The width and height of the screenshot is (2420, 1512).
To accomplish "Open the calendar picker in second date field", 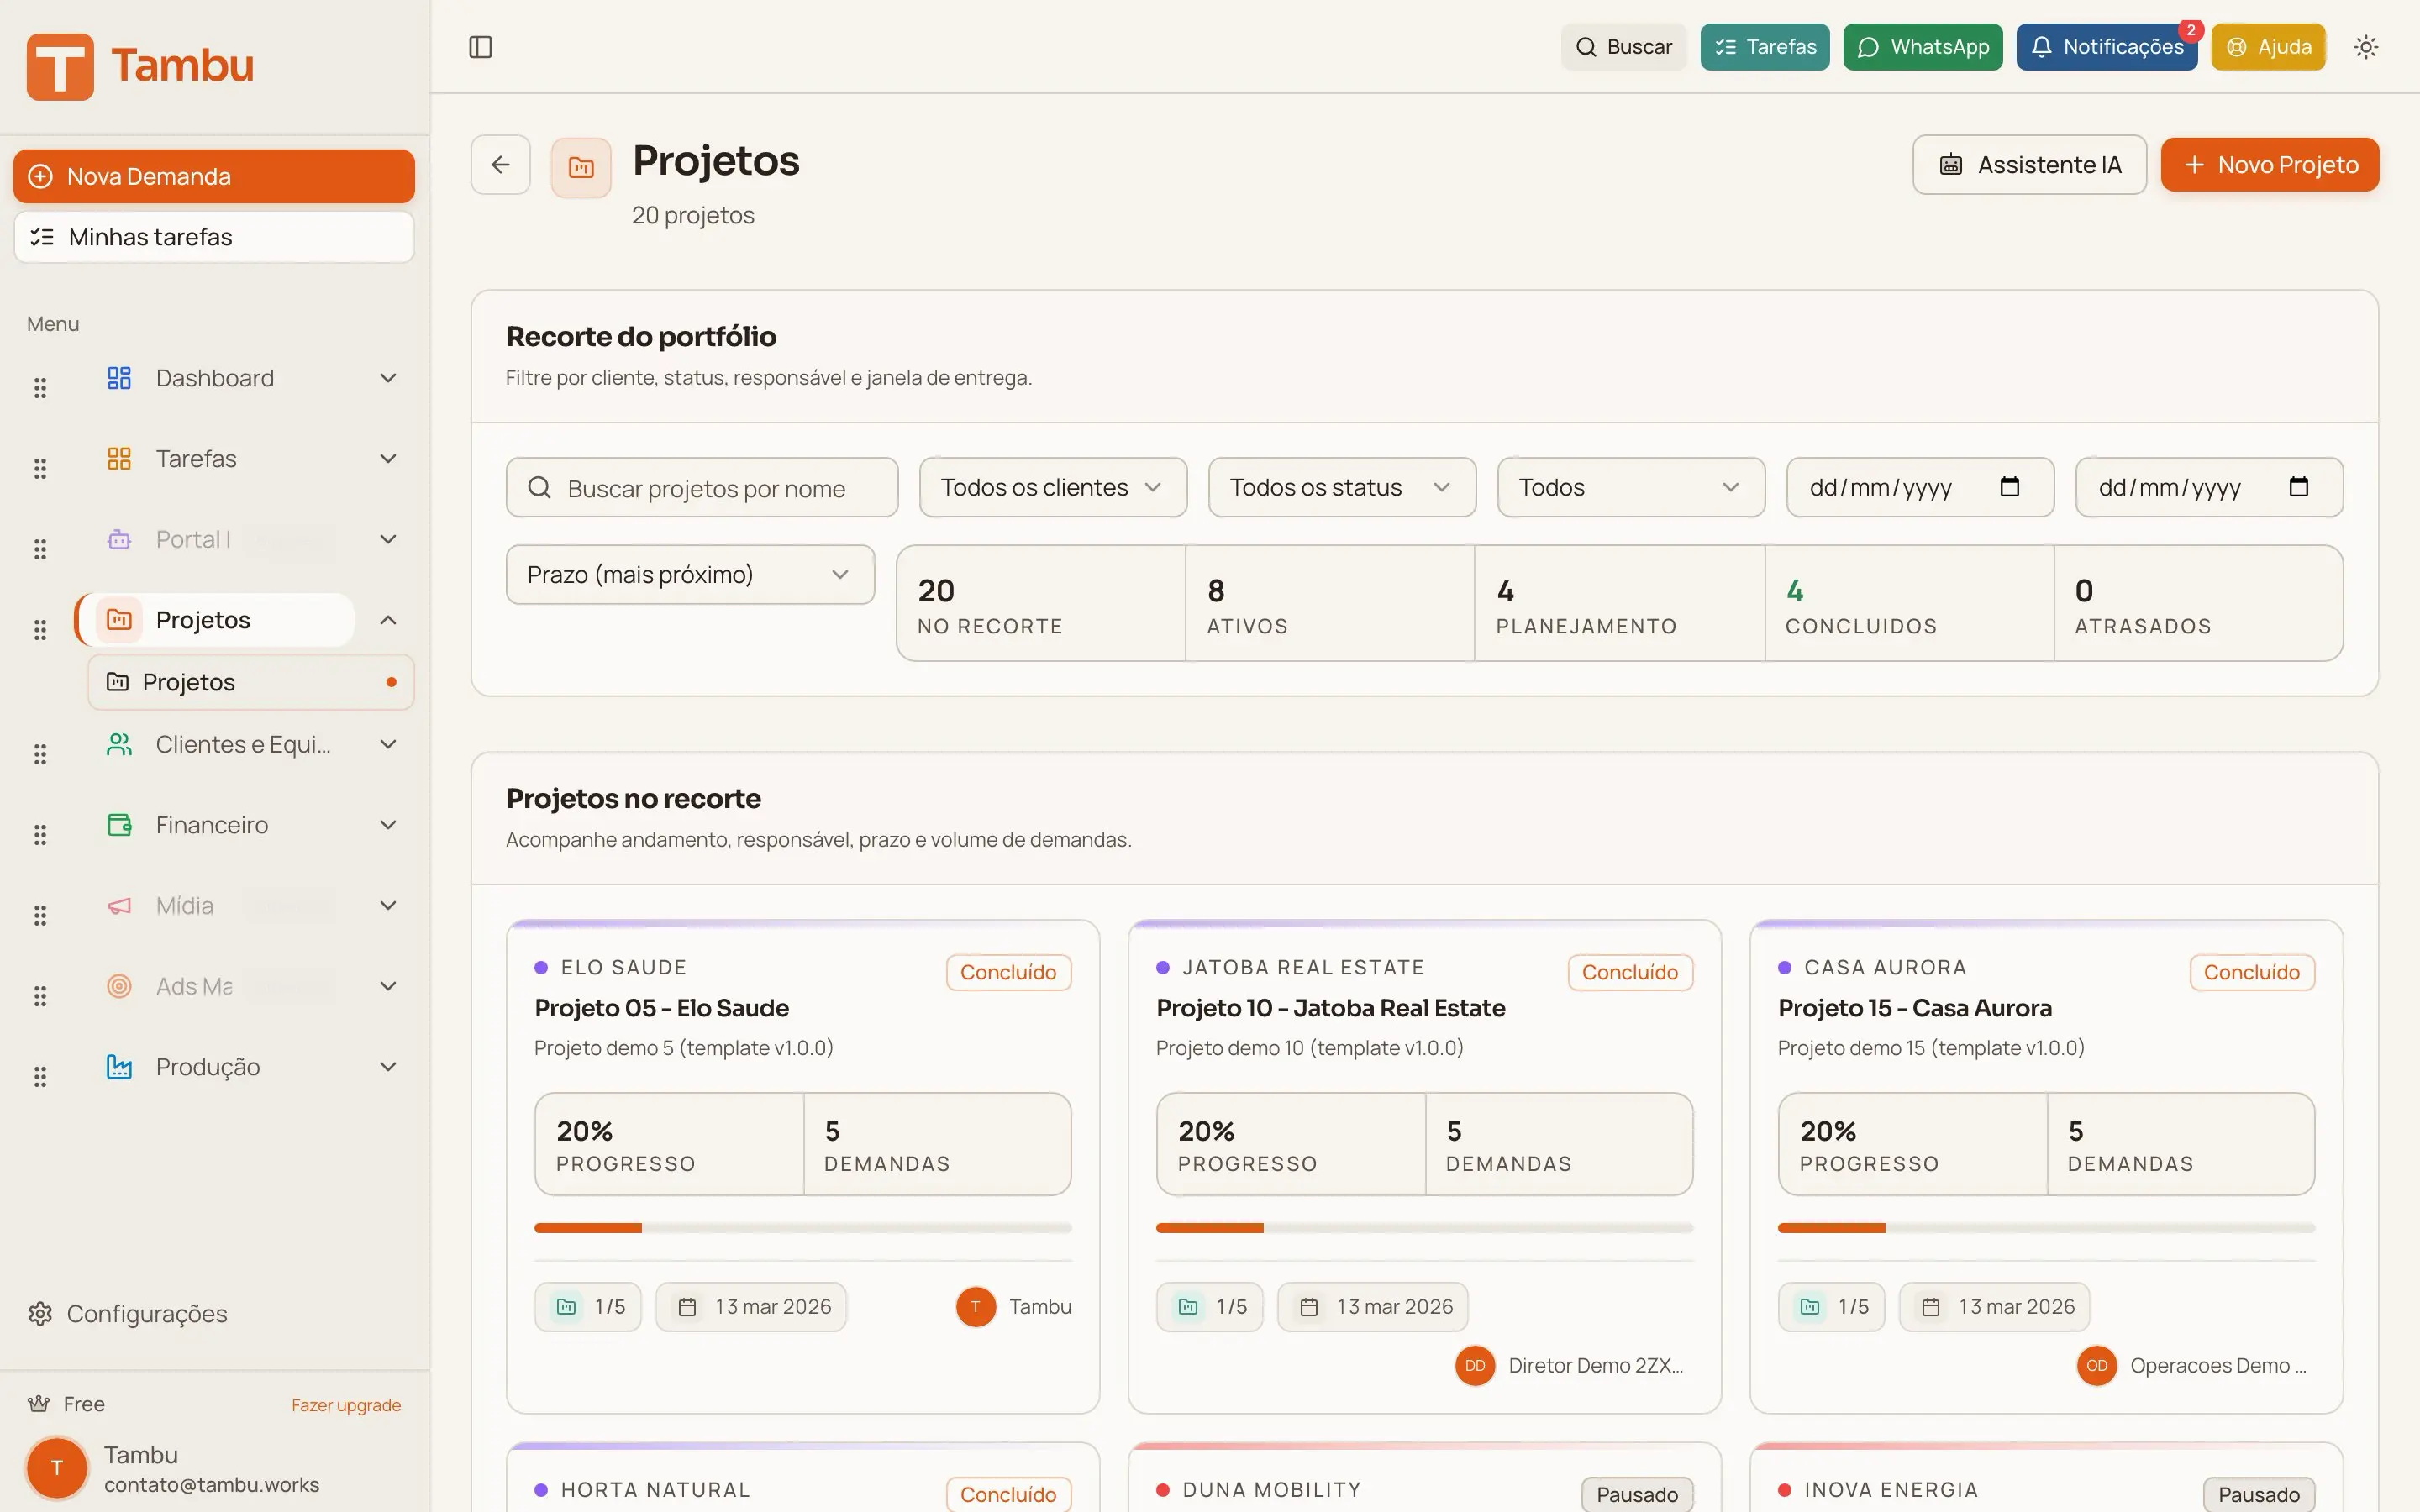I will coord(2298,487).
